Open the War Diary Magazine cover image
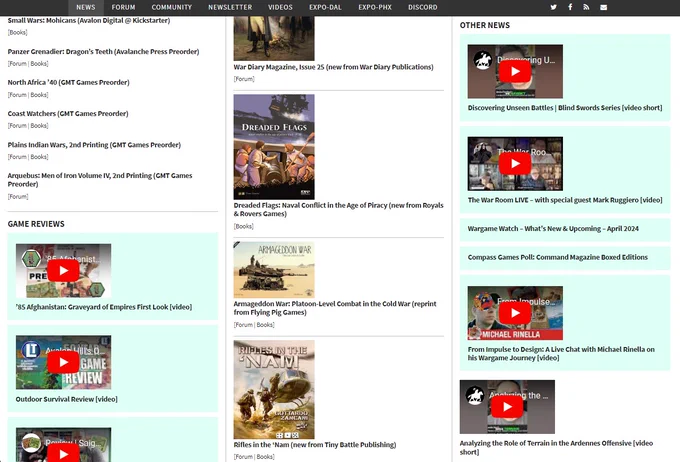 (274, 38)
